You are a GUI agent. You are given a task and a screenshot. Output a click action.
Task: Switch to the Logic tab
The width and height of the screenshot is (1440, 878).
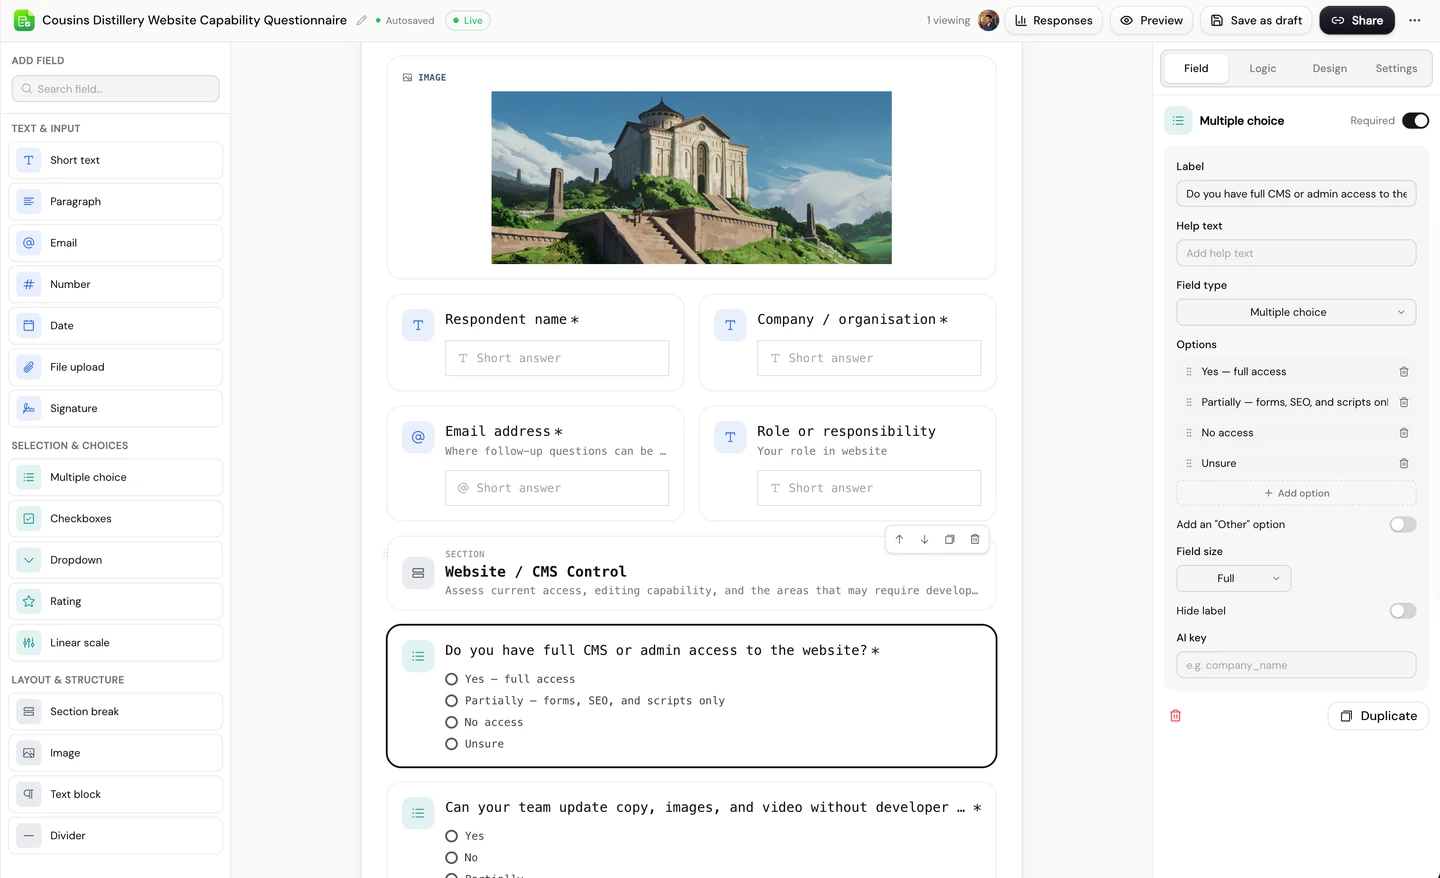click(x=1263, y=69)
